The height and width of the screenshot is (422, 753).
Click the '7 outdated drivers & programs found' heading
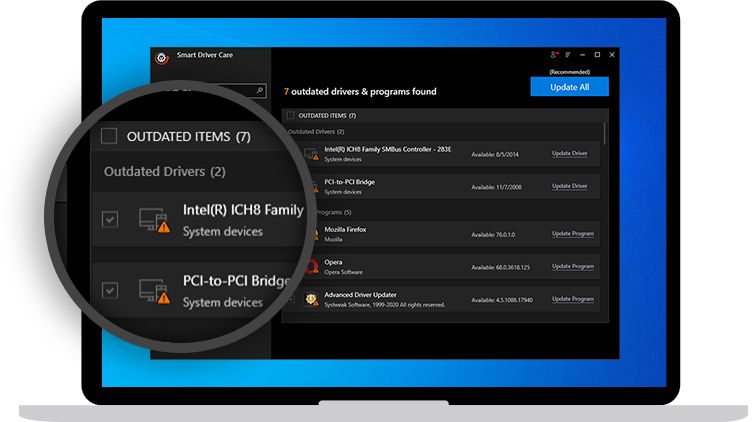click(x=360, y=92)
